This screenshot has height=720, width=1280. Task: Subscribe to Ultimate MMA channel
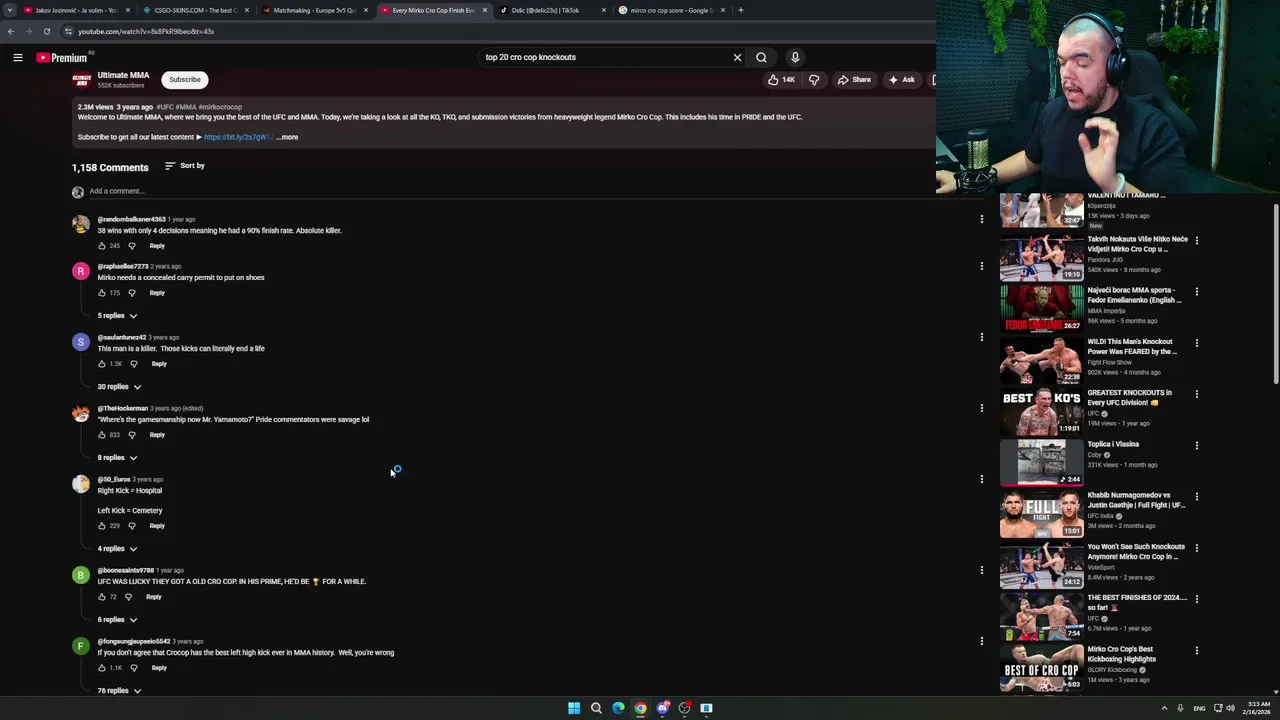[184, 80]
